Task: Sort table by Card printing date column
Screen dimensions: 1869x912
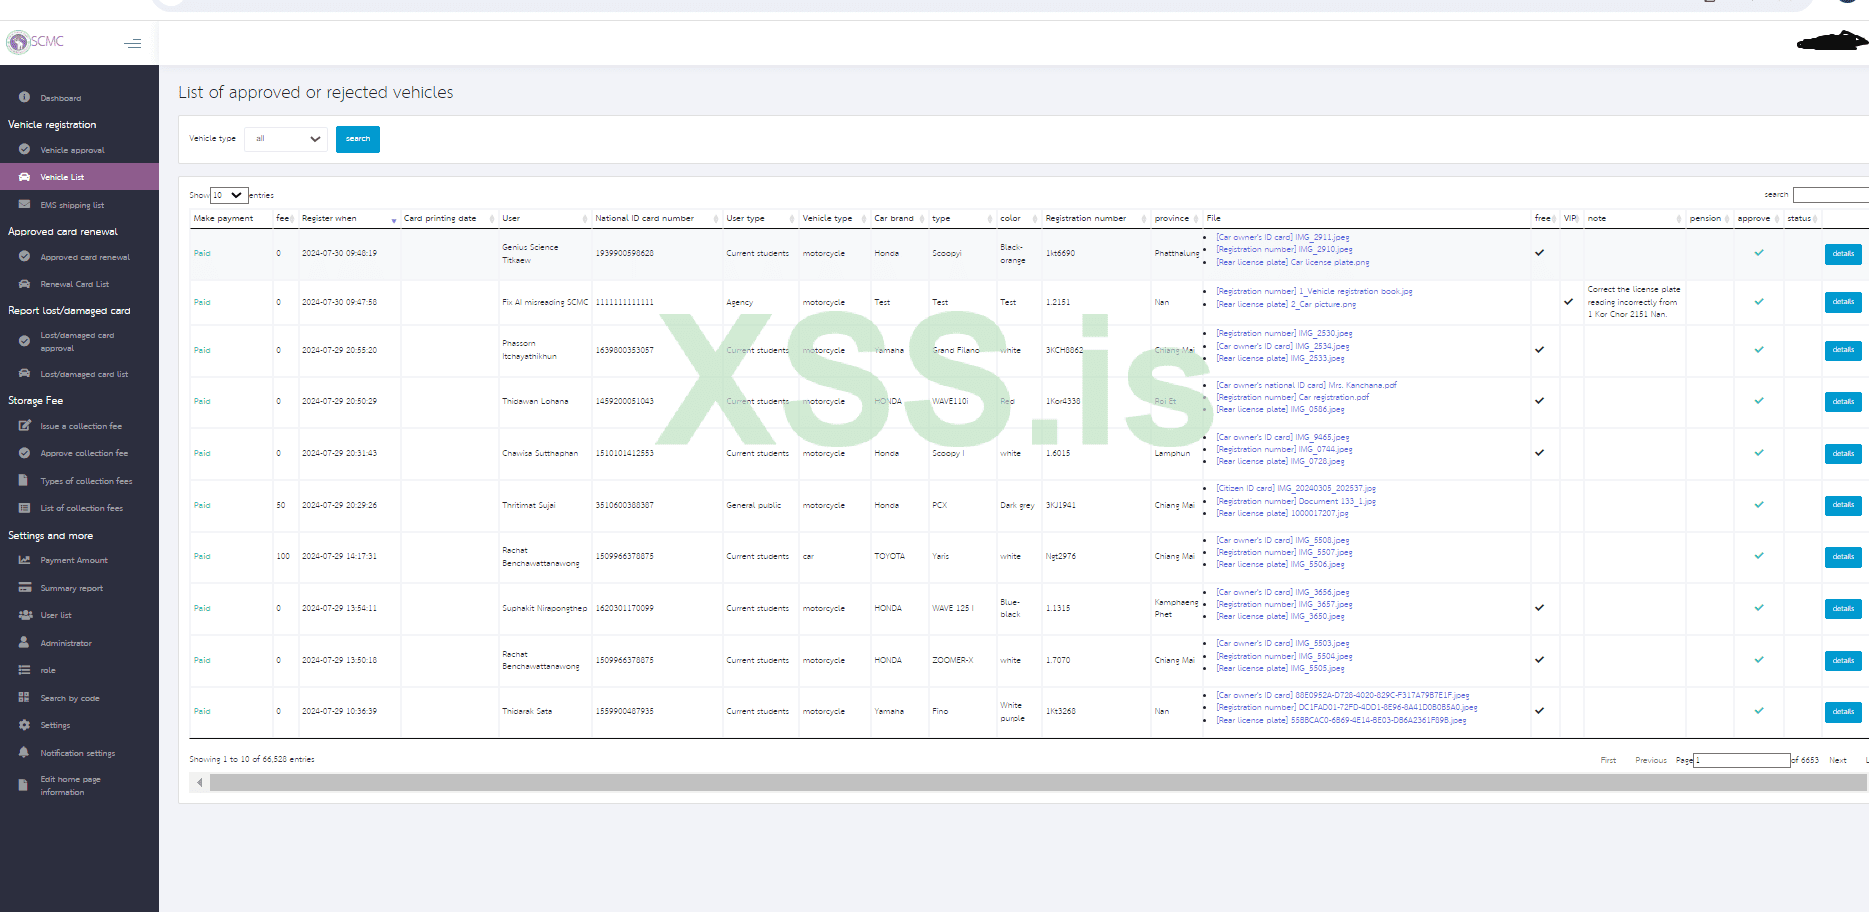Action: [449, 218]
